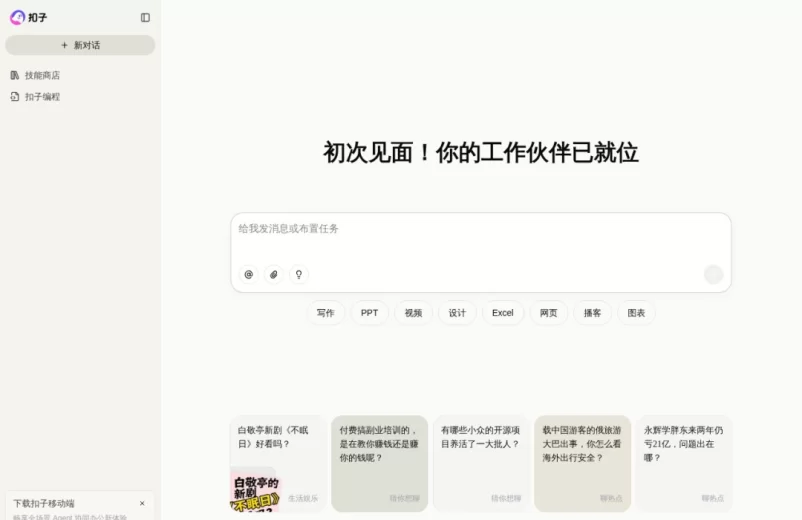Click the 下载扣子移动端 banner text

[44, 503]
